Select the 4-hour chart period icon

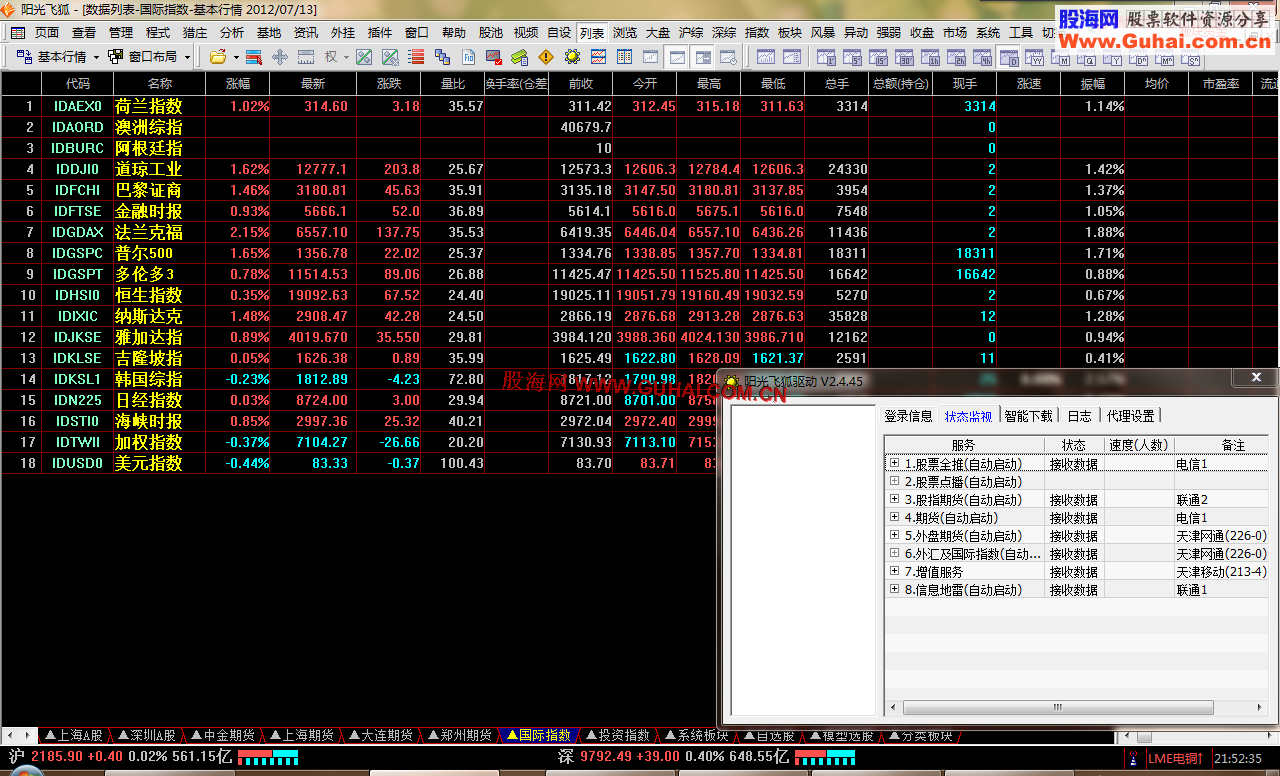982,57
